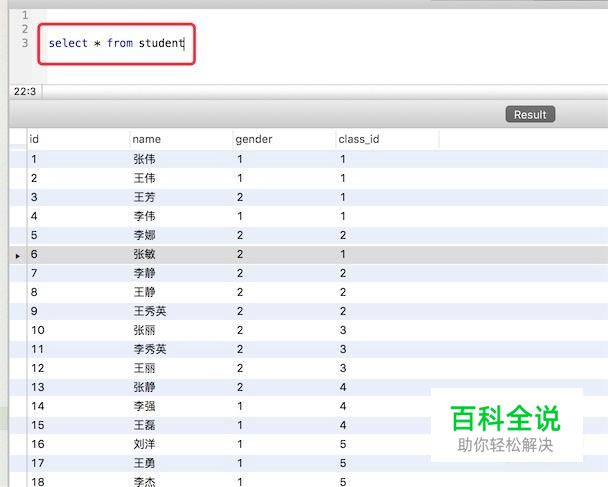Click the gender value in the 王芳 row
The width and height of the screenshot is (608, 487).
[x=240, y=197]
